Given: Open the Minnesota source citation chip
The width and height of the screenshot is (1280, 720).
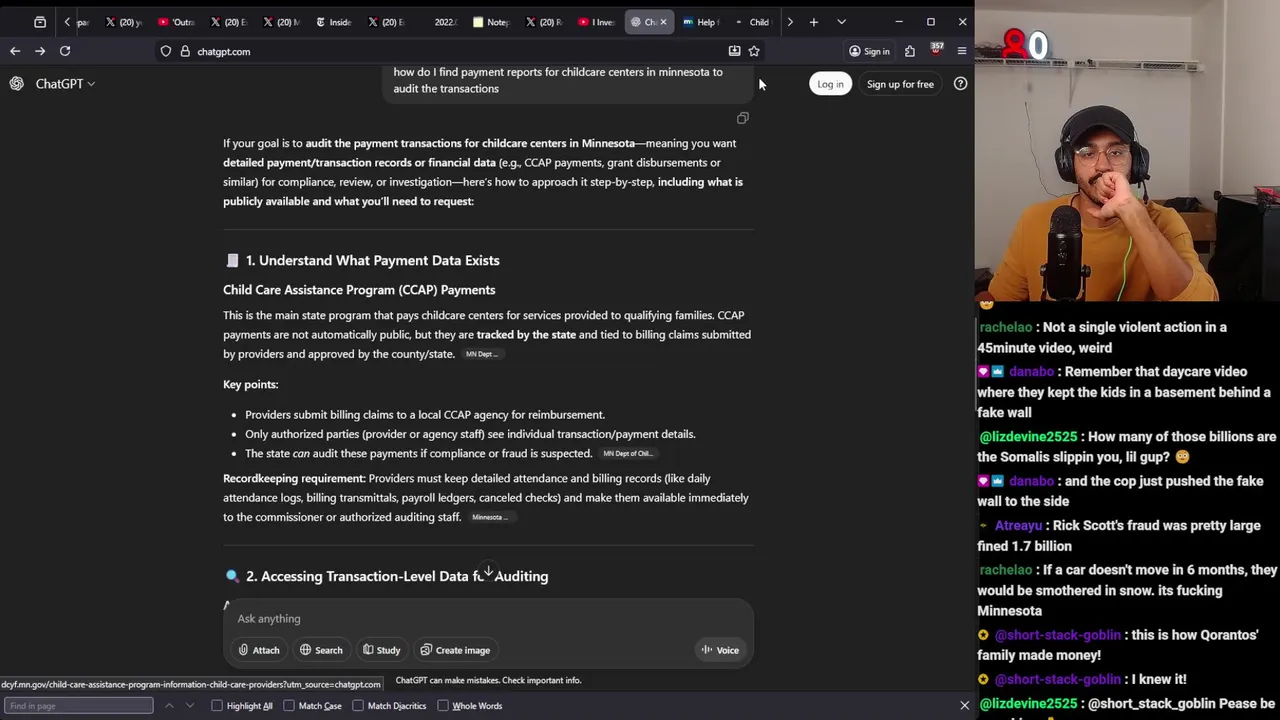Looking at the screenshot, I should pyautogui.click(x=490, y=517).
